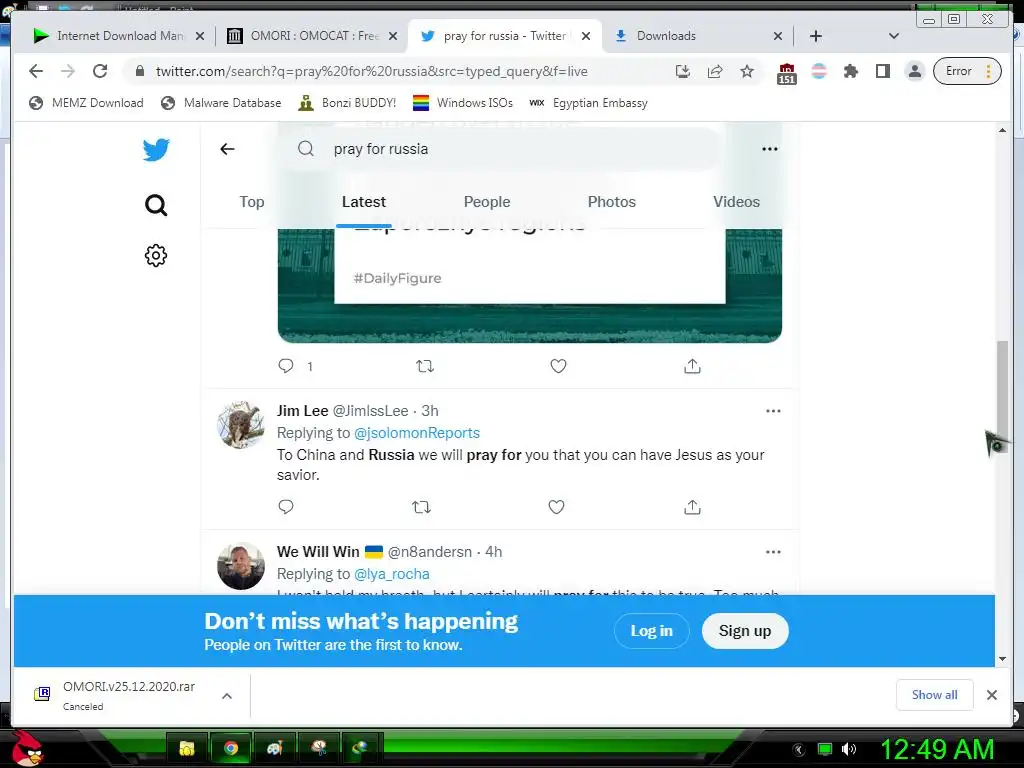1024x768 pixels.
Task: Open Twitter sidebar settings gear
Action: click(156, 255)
